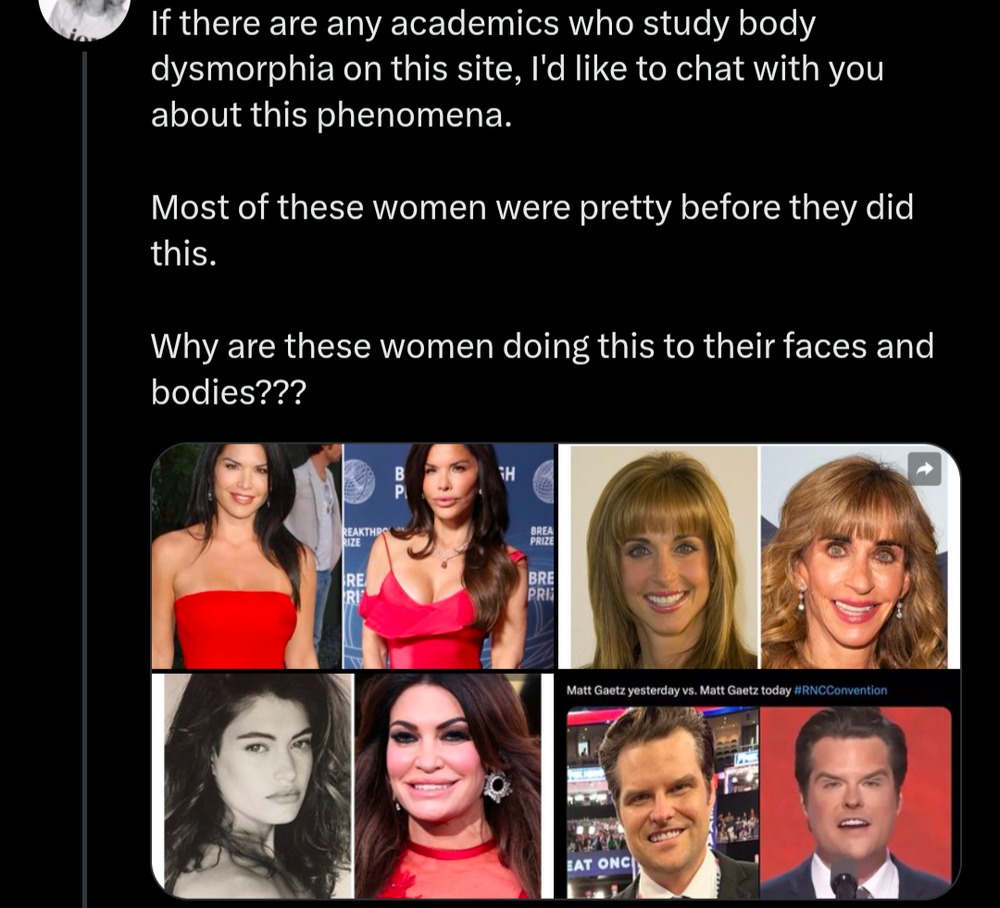Click the 'If there are any academics' paragraph
The width and height of the screenshot is (1000, 908).
tap(517, 69)
